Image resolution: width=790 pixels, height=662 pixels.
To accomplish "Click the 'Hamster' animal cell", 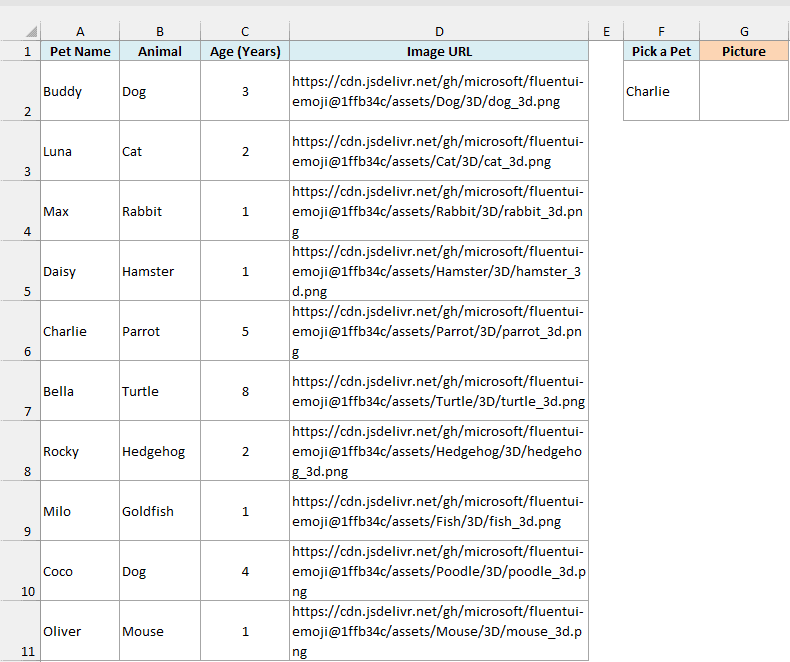I will click(160, 271).
